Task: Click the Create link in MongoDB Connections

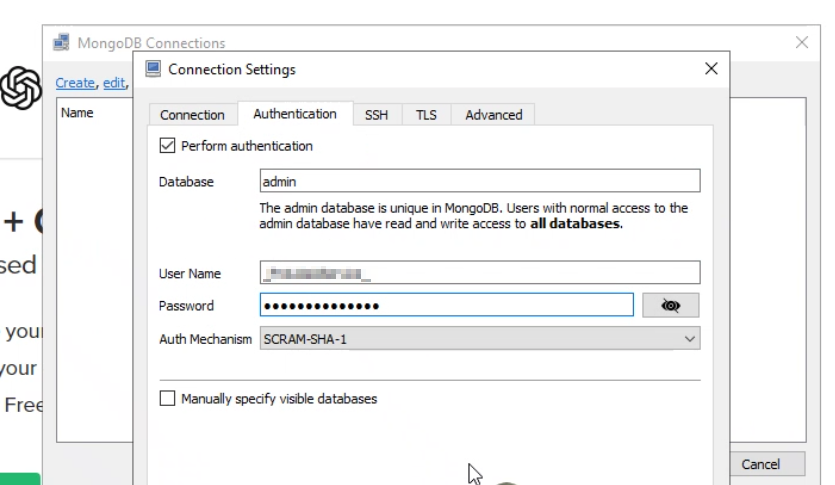Action: click(75, 83)
